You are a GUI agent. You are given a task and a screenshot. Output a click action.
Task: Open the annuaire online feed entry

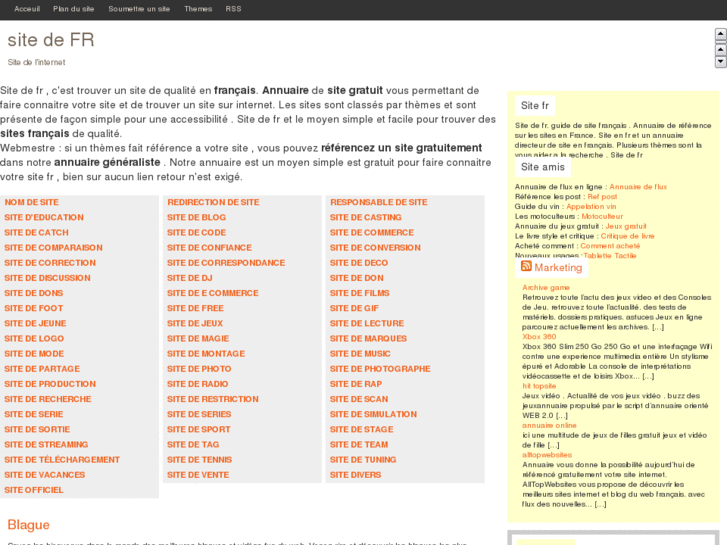tap(549, 425)
